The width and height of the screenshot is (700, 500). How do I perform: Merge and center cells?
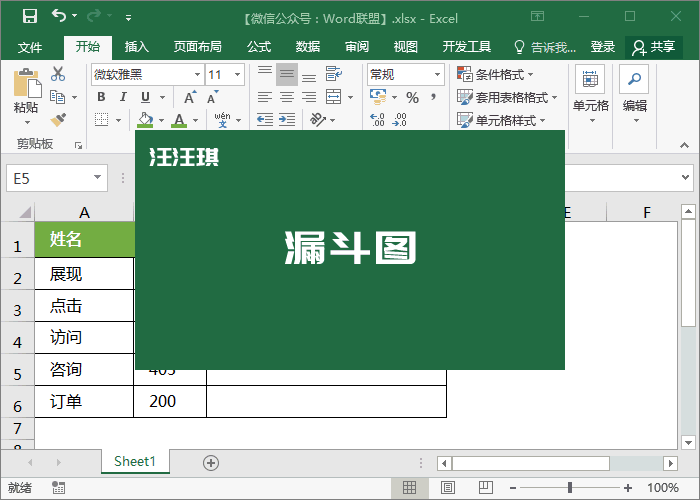(333, 97)
